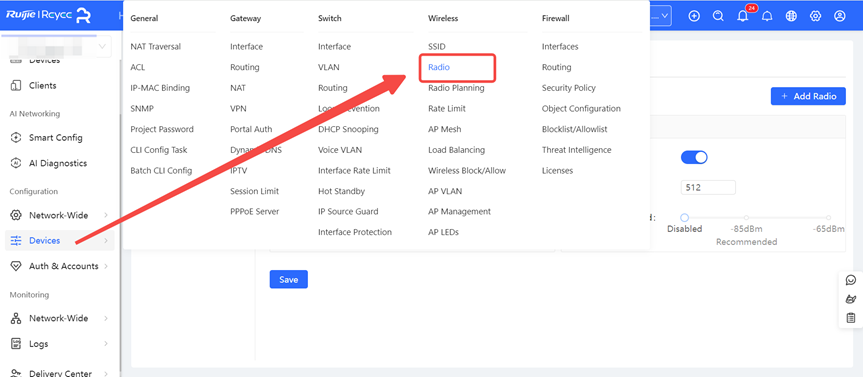Image resolution: width=863 pixels, height=377 pixels.
Task: Click the clipboard icon on right edge
Action: click(x=851, y=318)
